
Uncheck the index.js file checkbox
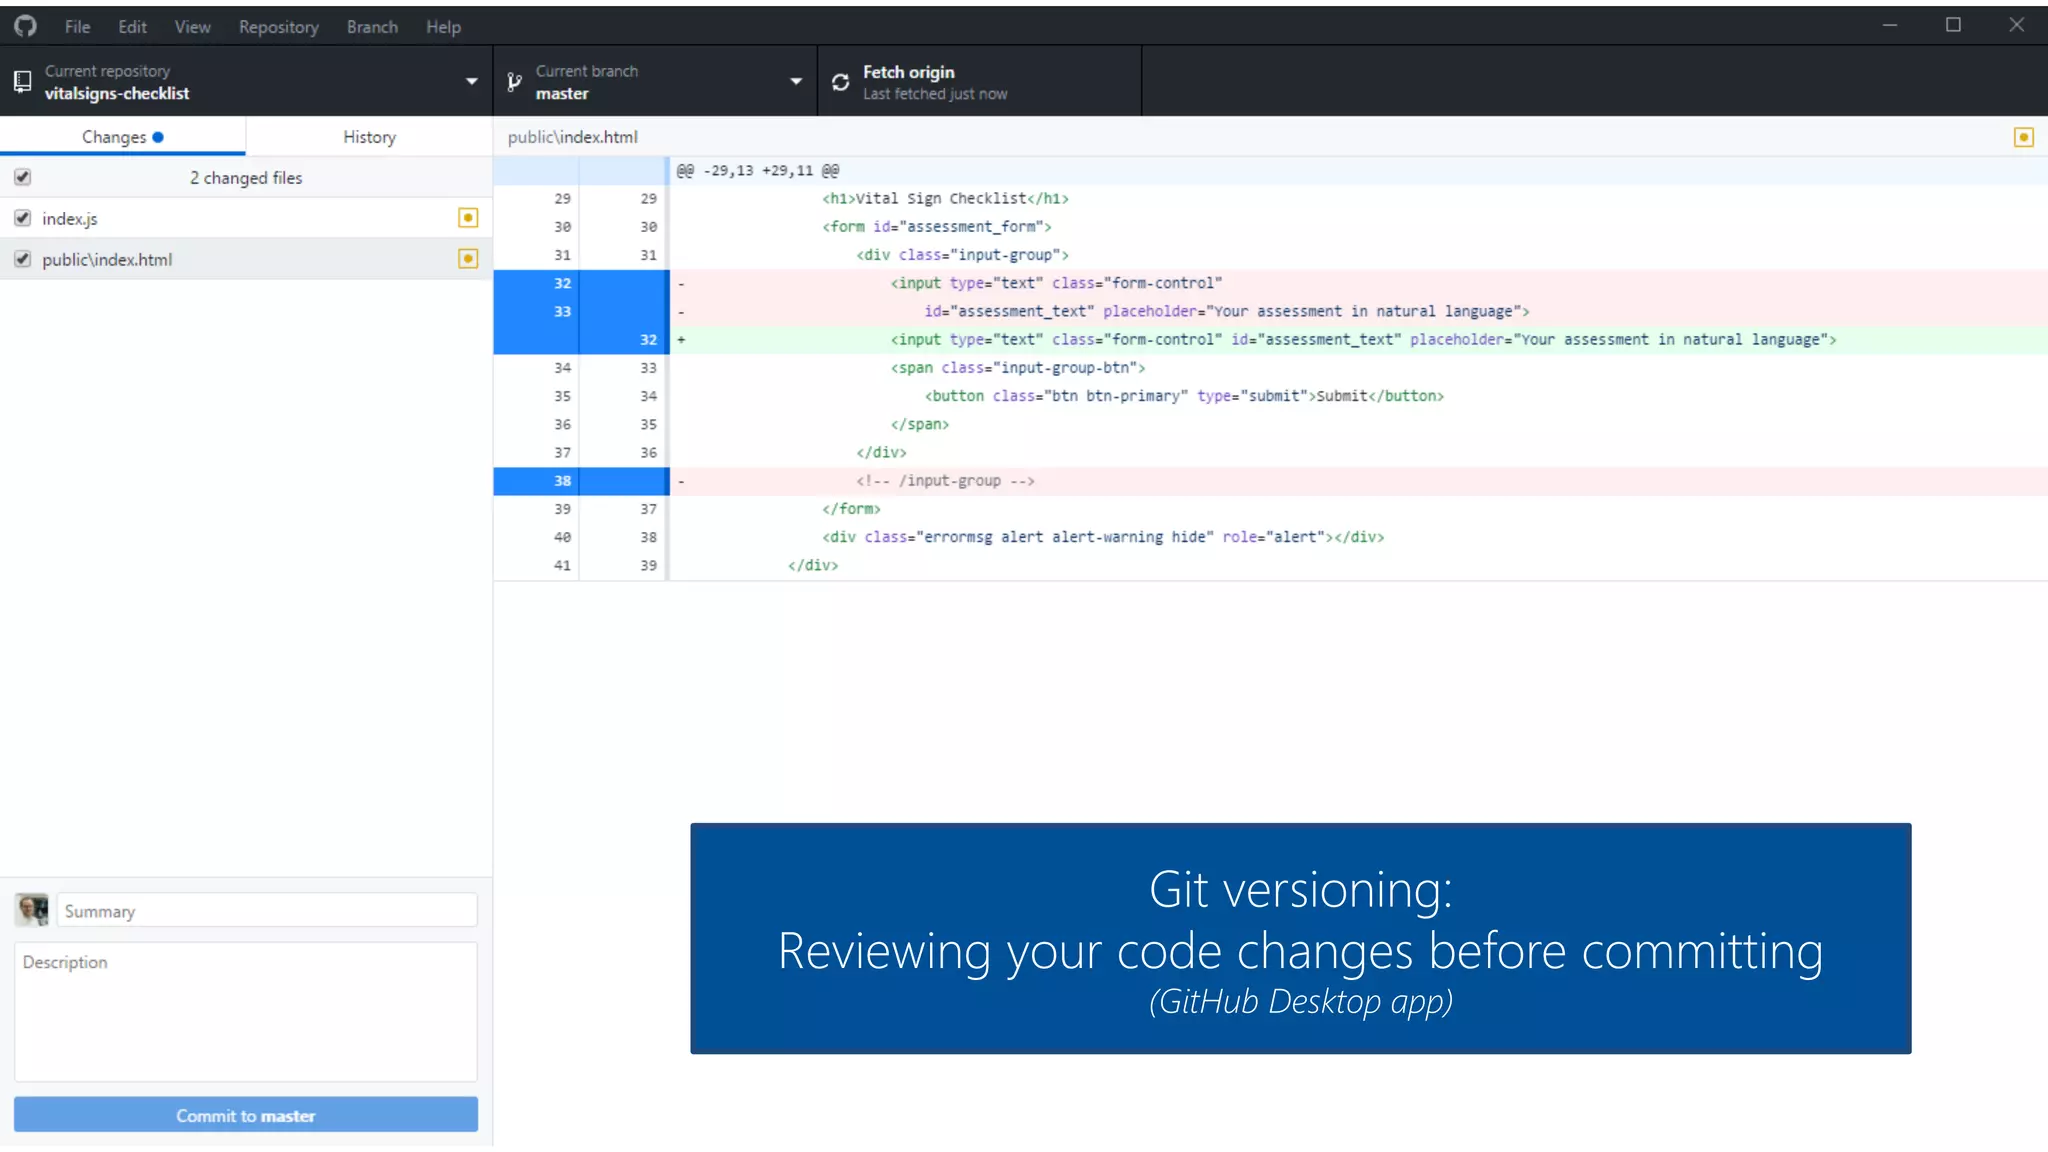pyautogui.click(x=22, y=218)
